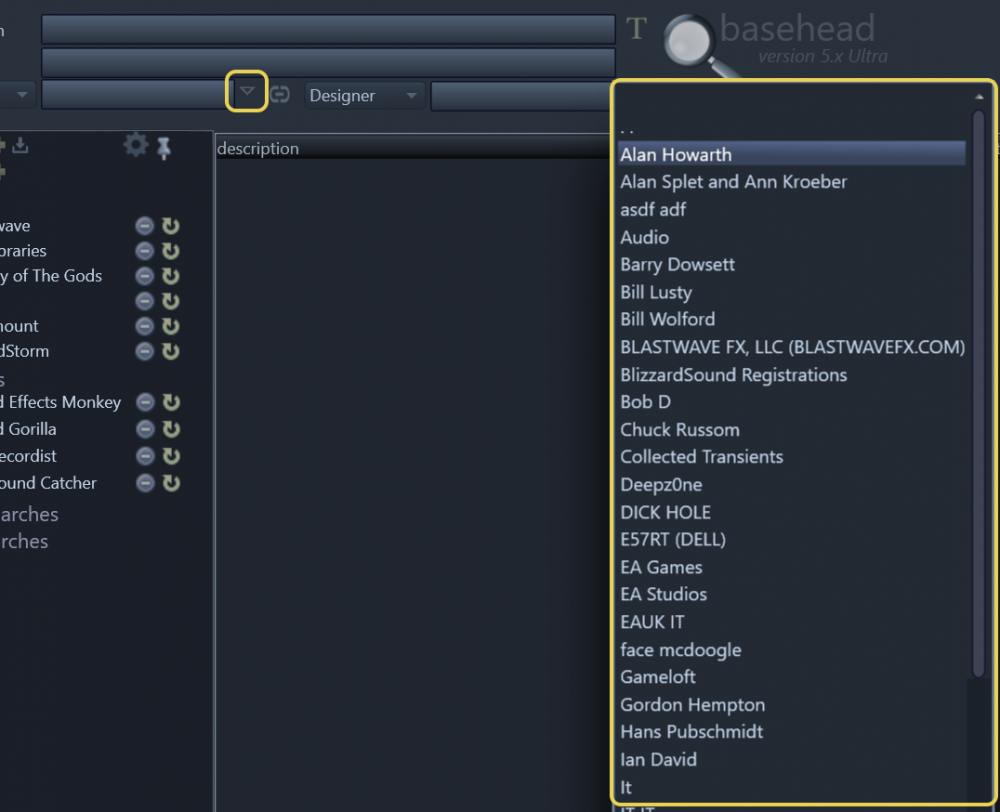
Task: Click in the second search input field
Action: (328, 61)
